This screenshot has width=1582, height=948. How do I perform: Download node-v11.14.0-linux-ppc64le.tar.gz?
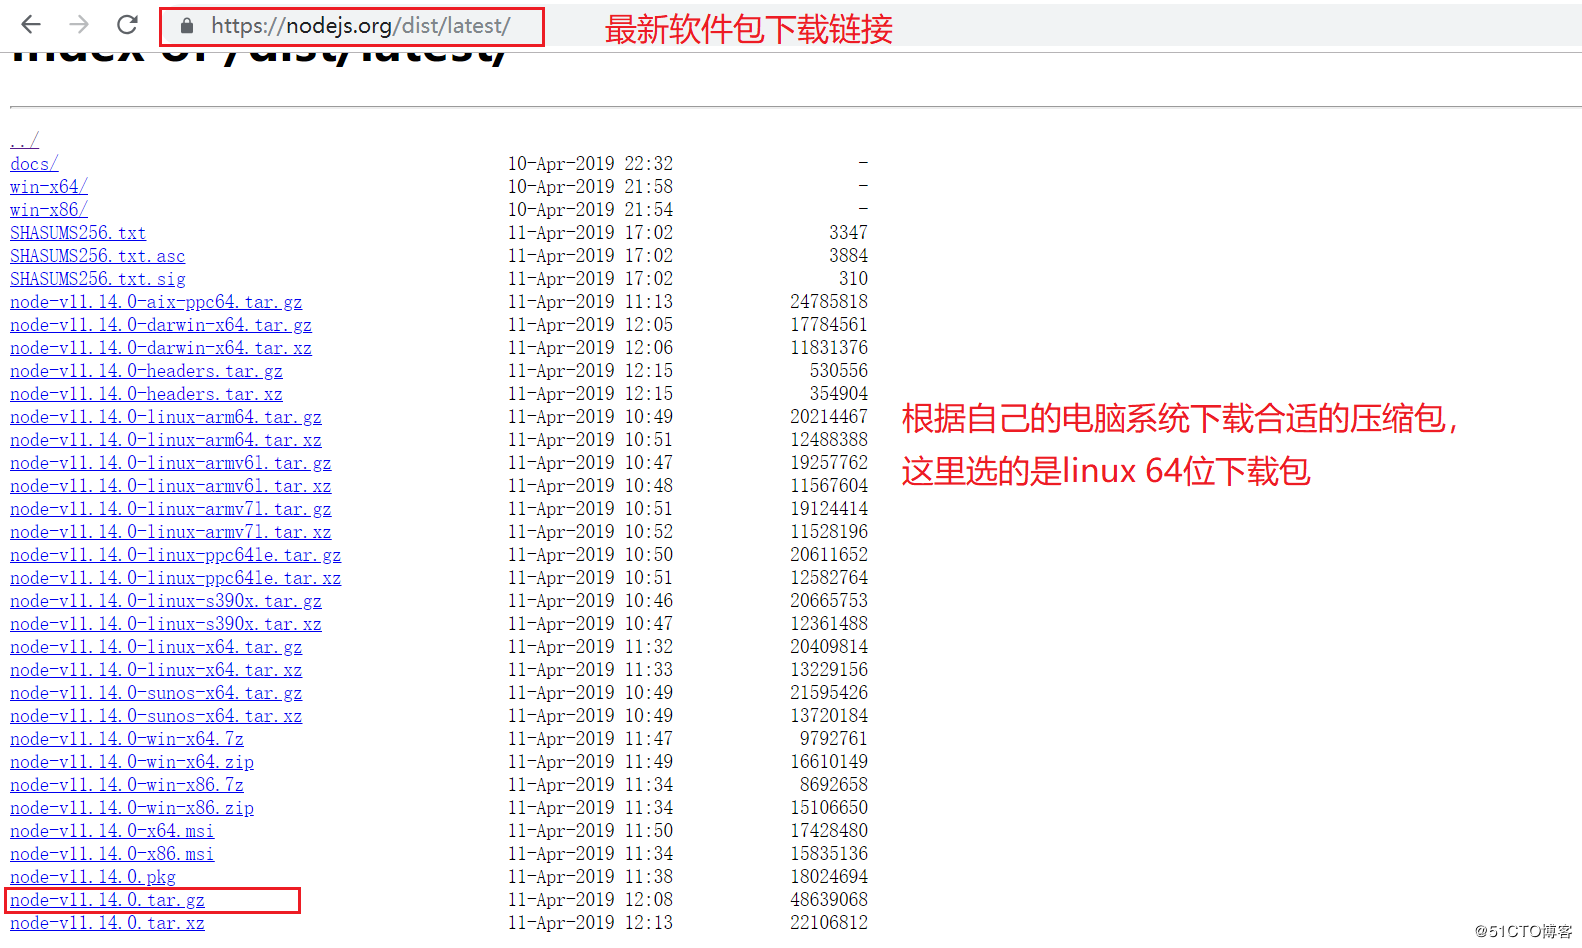176,554
